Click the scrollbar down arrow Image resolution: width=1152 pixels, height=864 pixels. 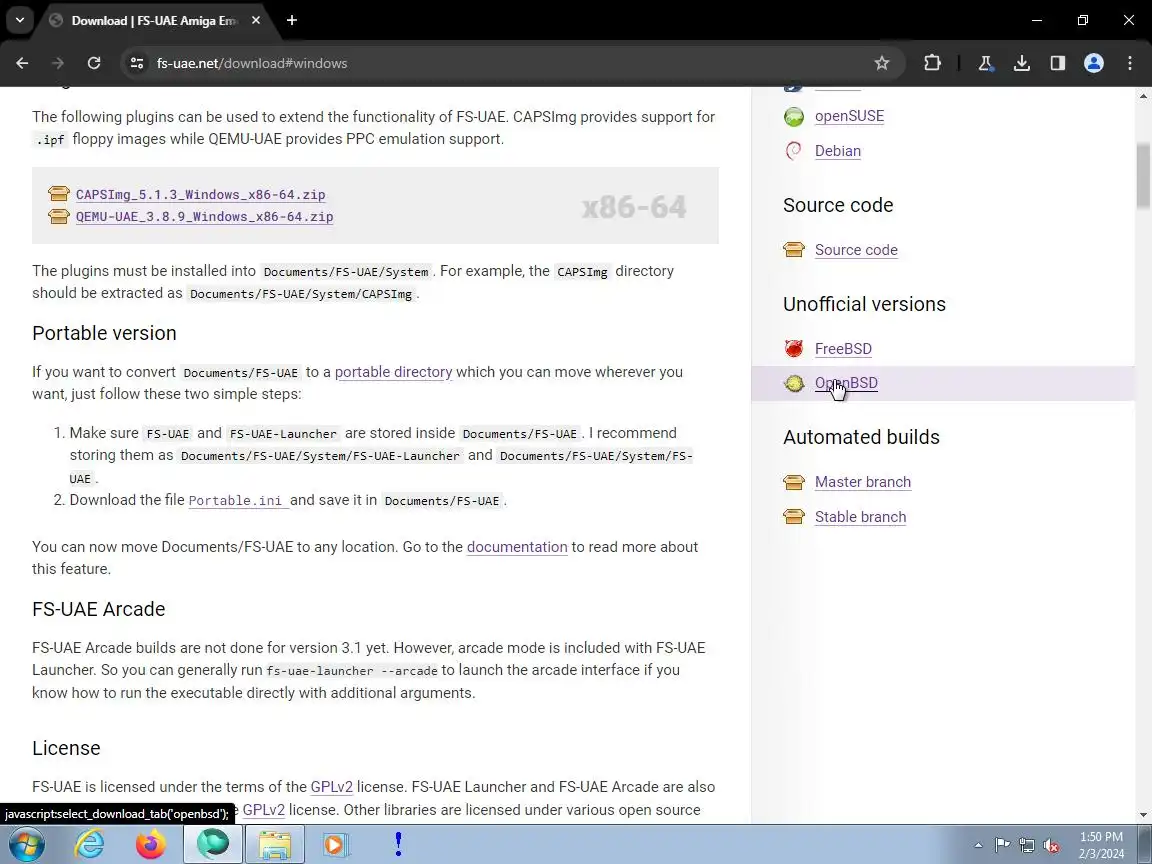tap(1143, 815)
